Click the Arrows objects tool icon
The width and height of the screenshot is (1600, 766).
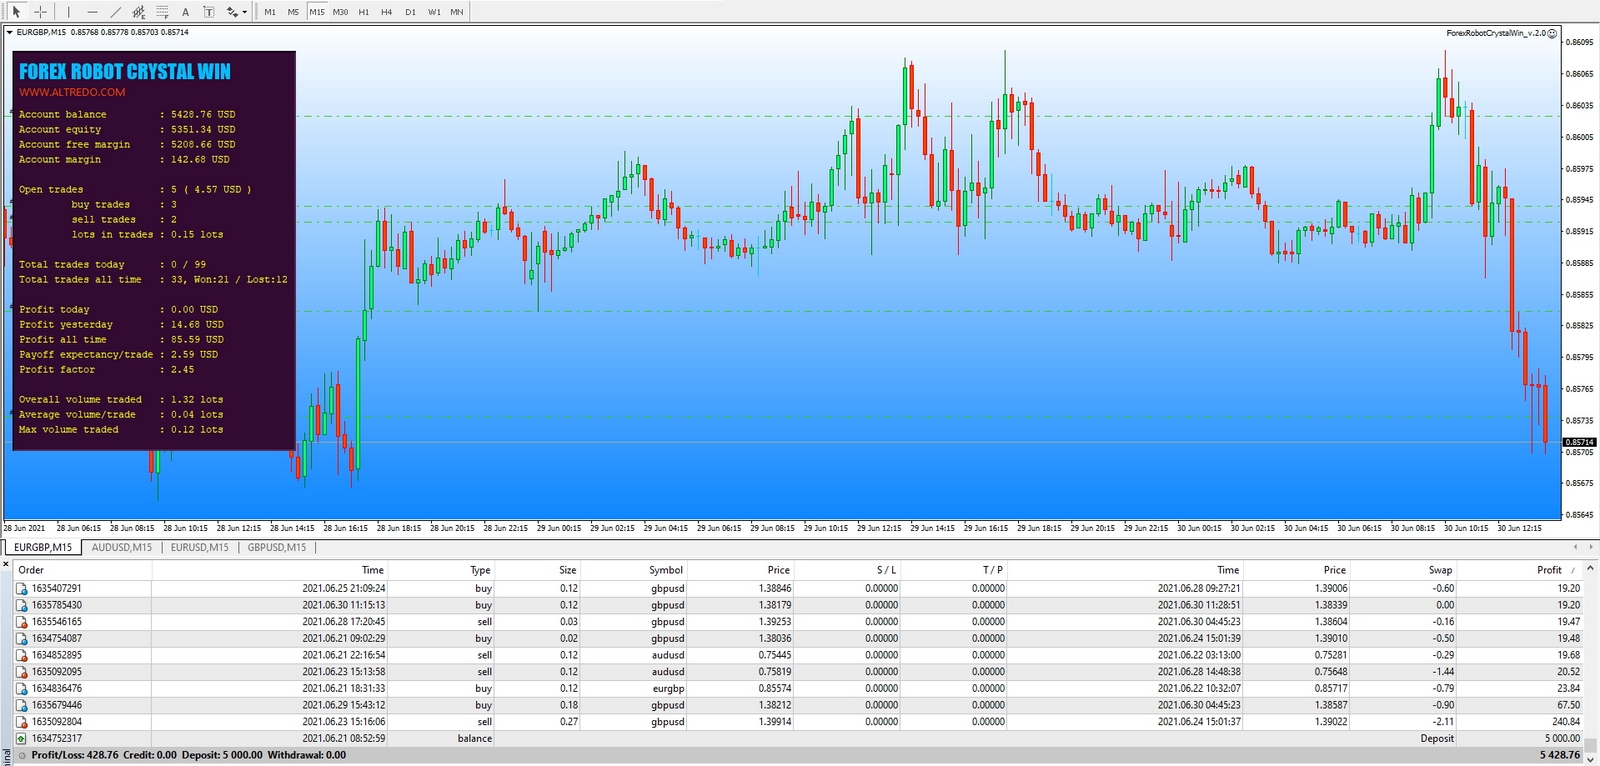pyautogui.click(x=232, y=12)
